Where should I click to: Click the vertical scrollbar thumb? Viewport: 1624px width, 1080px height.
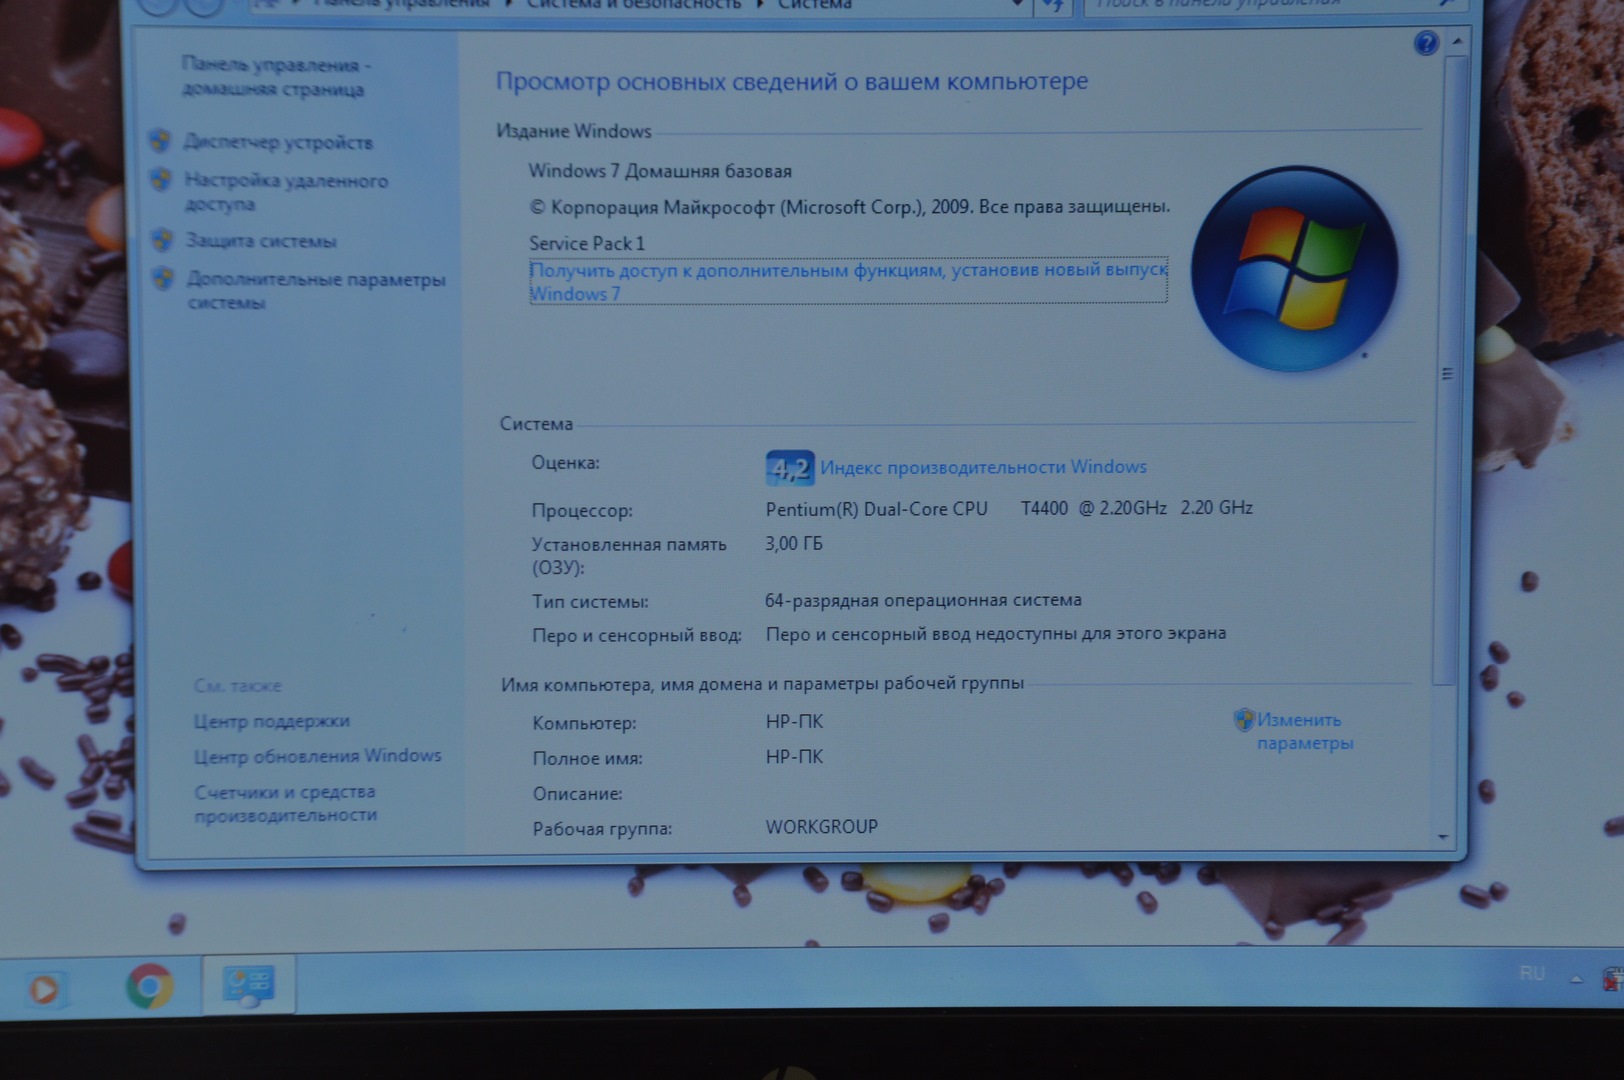[1447, 372]
